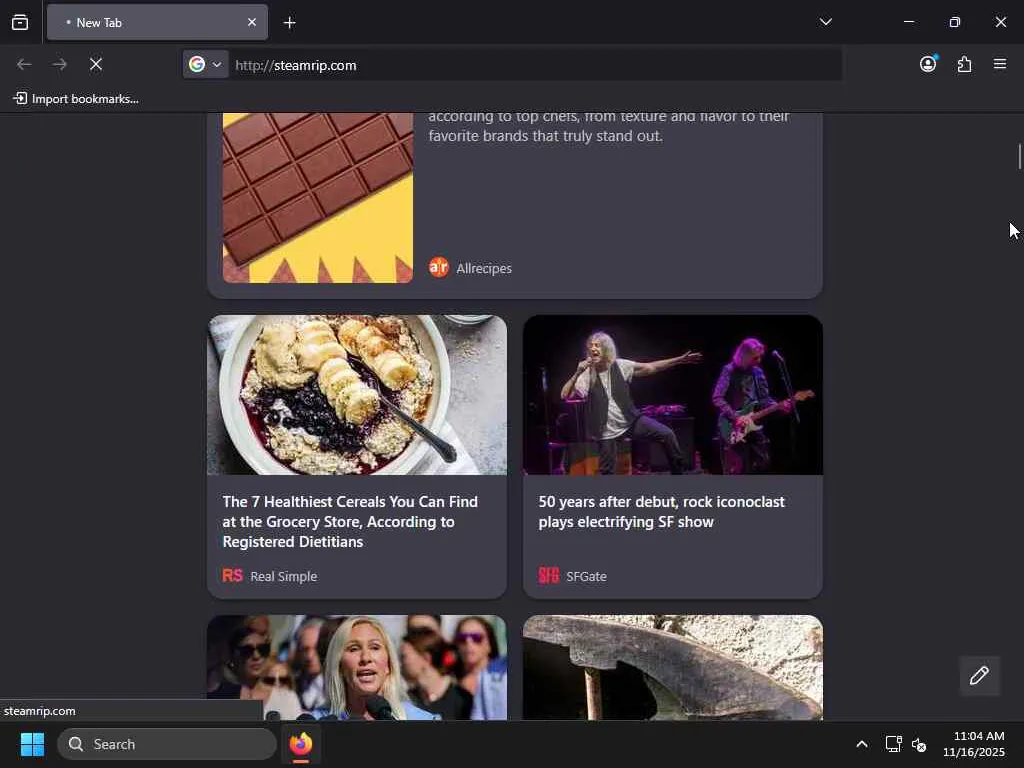Open the rock iconoclast SF show article

[661, 511]
